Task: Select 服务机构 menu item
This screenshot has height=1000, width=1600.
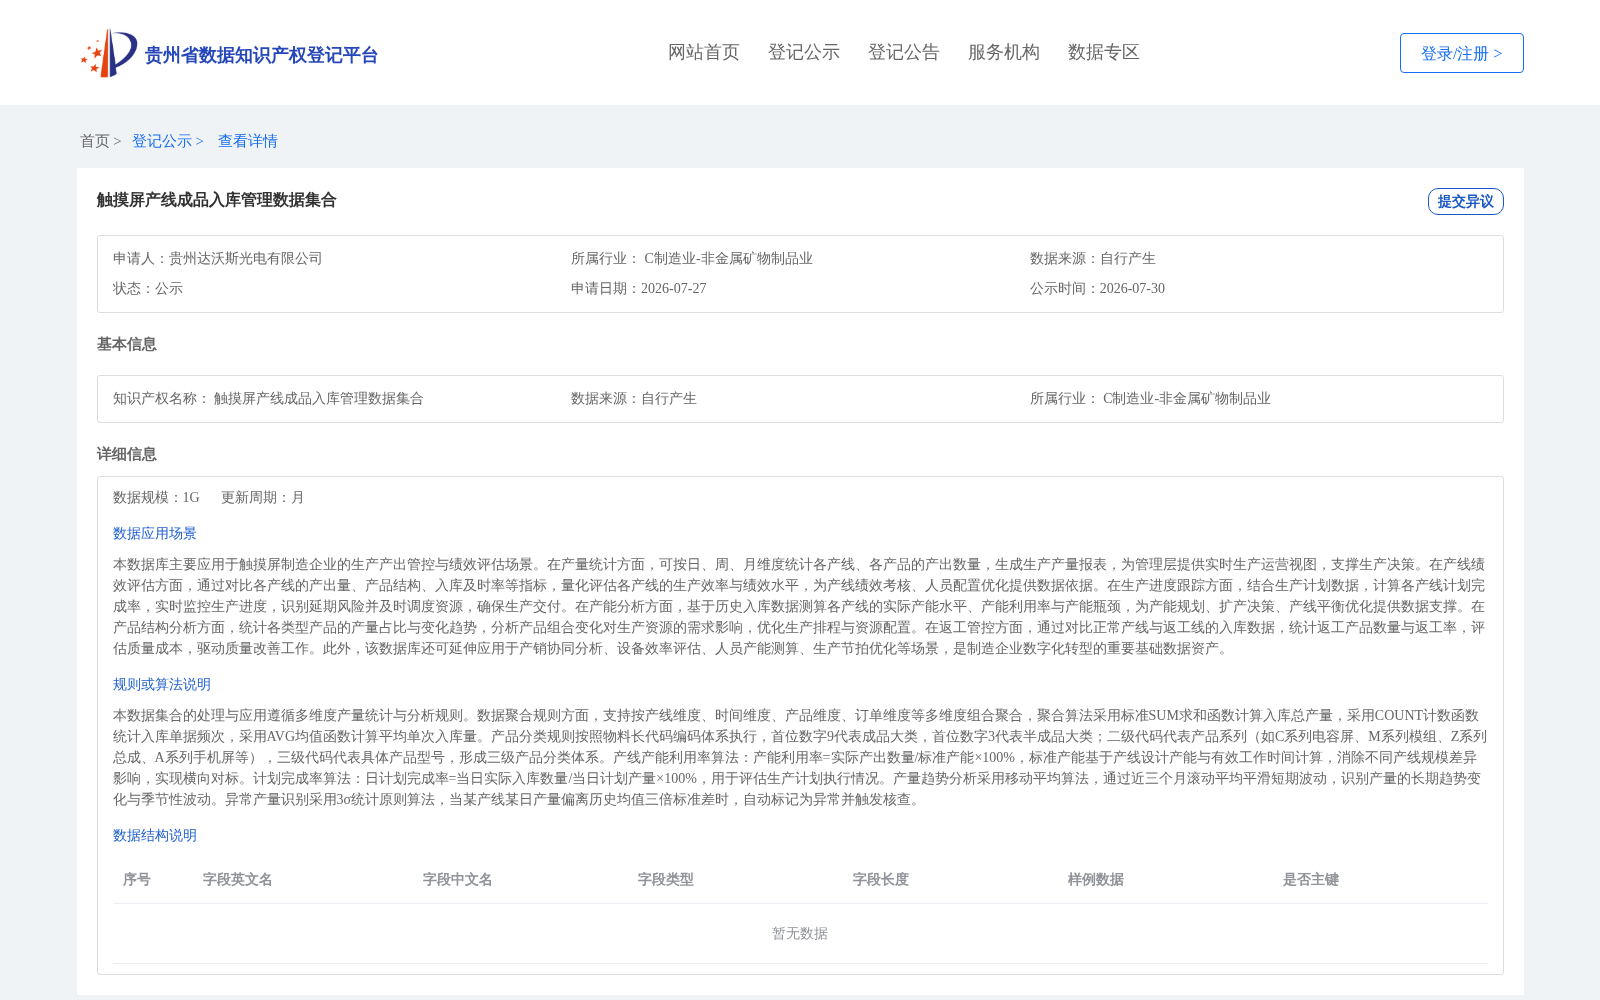Action: pyautogui.click(x=1004, y=52)
